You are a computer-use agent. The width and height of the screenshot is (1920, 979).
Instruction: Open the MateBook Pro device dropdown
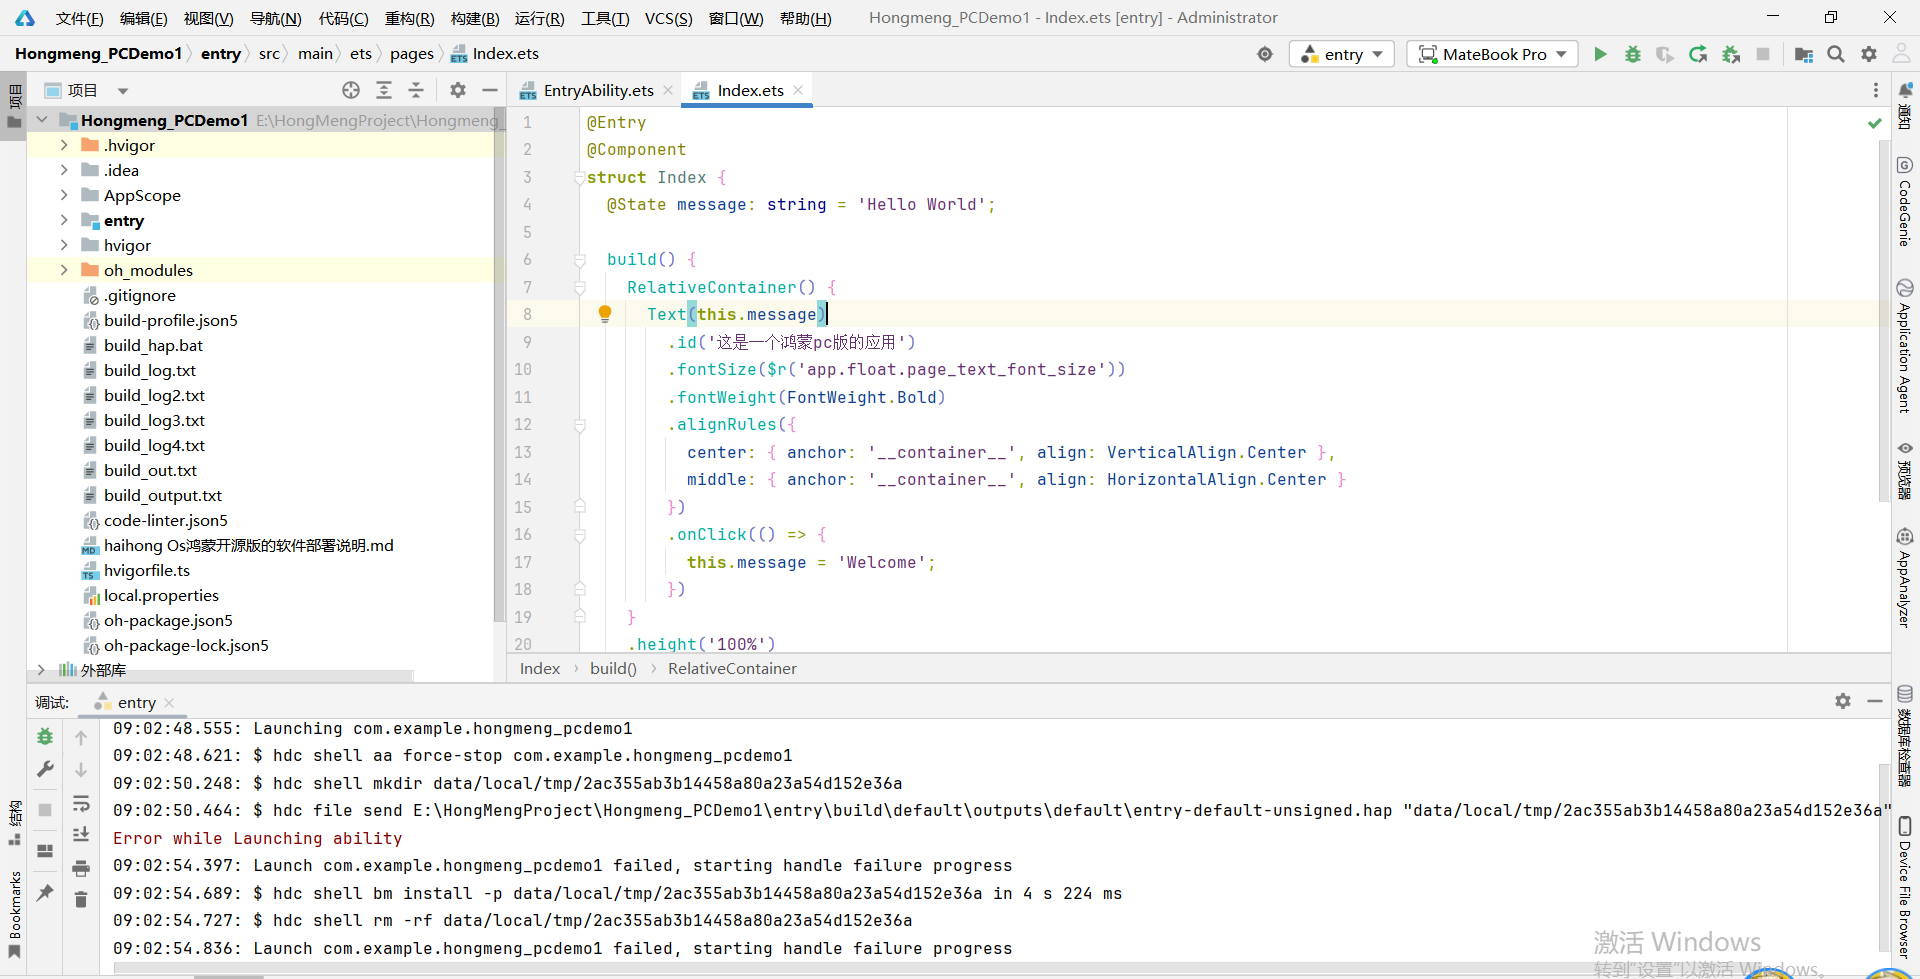(1492, 54)
